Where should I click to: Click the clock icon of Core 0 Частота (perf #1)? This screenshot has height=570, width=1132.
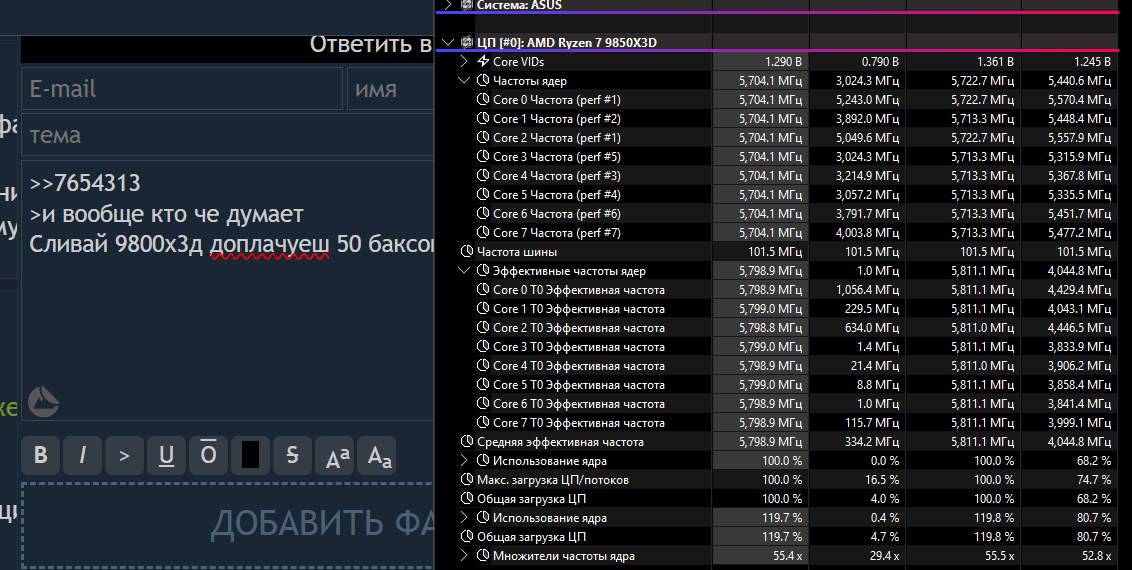[x=483, y=100]
